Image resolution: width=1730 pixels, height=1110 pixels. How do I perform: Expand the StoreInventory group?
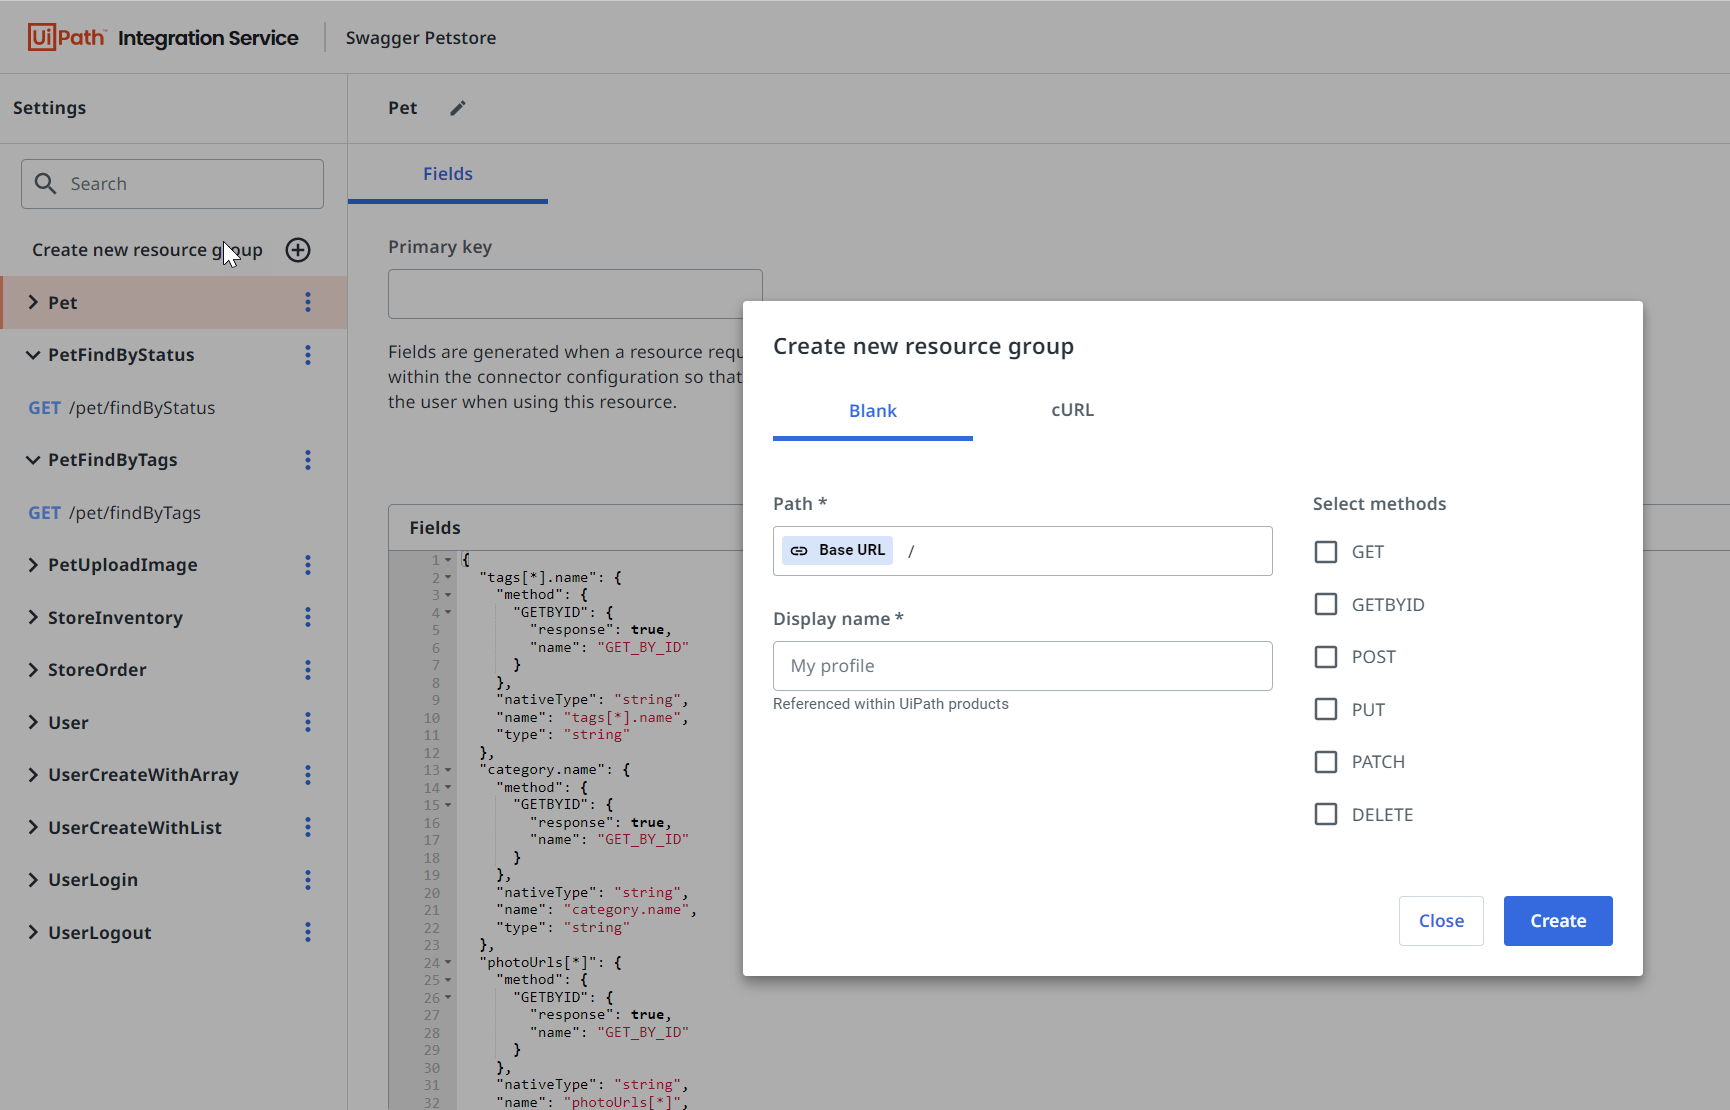click(33, 618)
